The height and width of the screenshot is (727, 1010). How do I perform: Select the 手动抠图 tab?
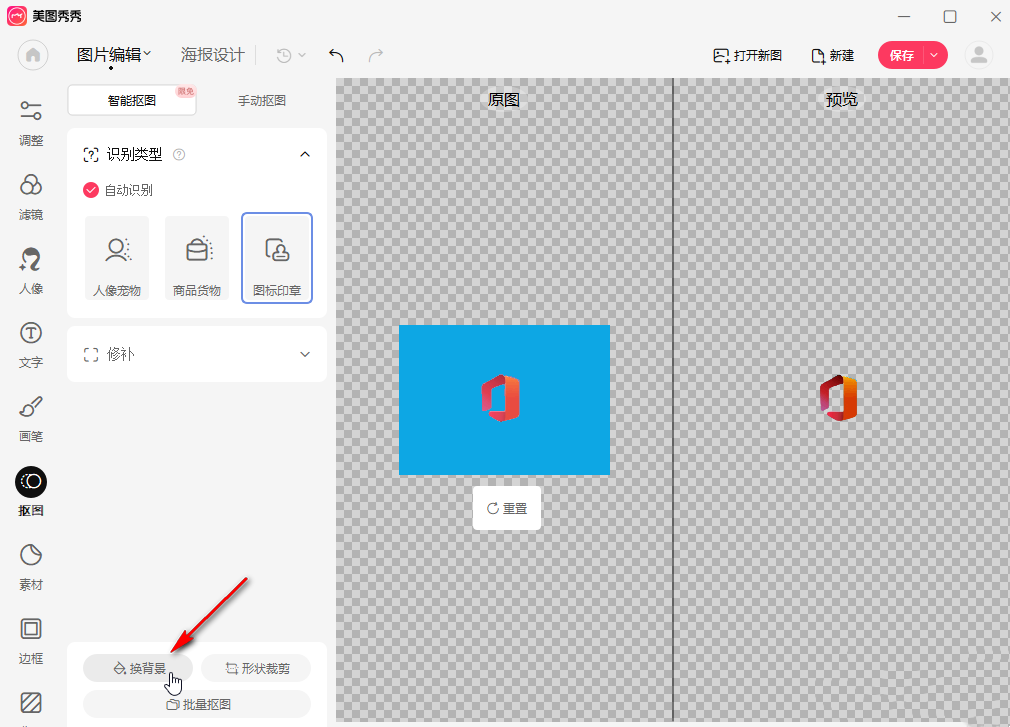click(x=262, y=100)
